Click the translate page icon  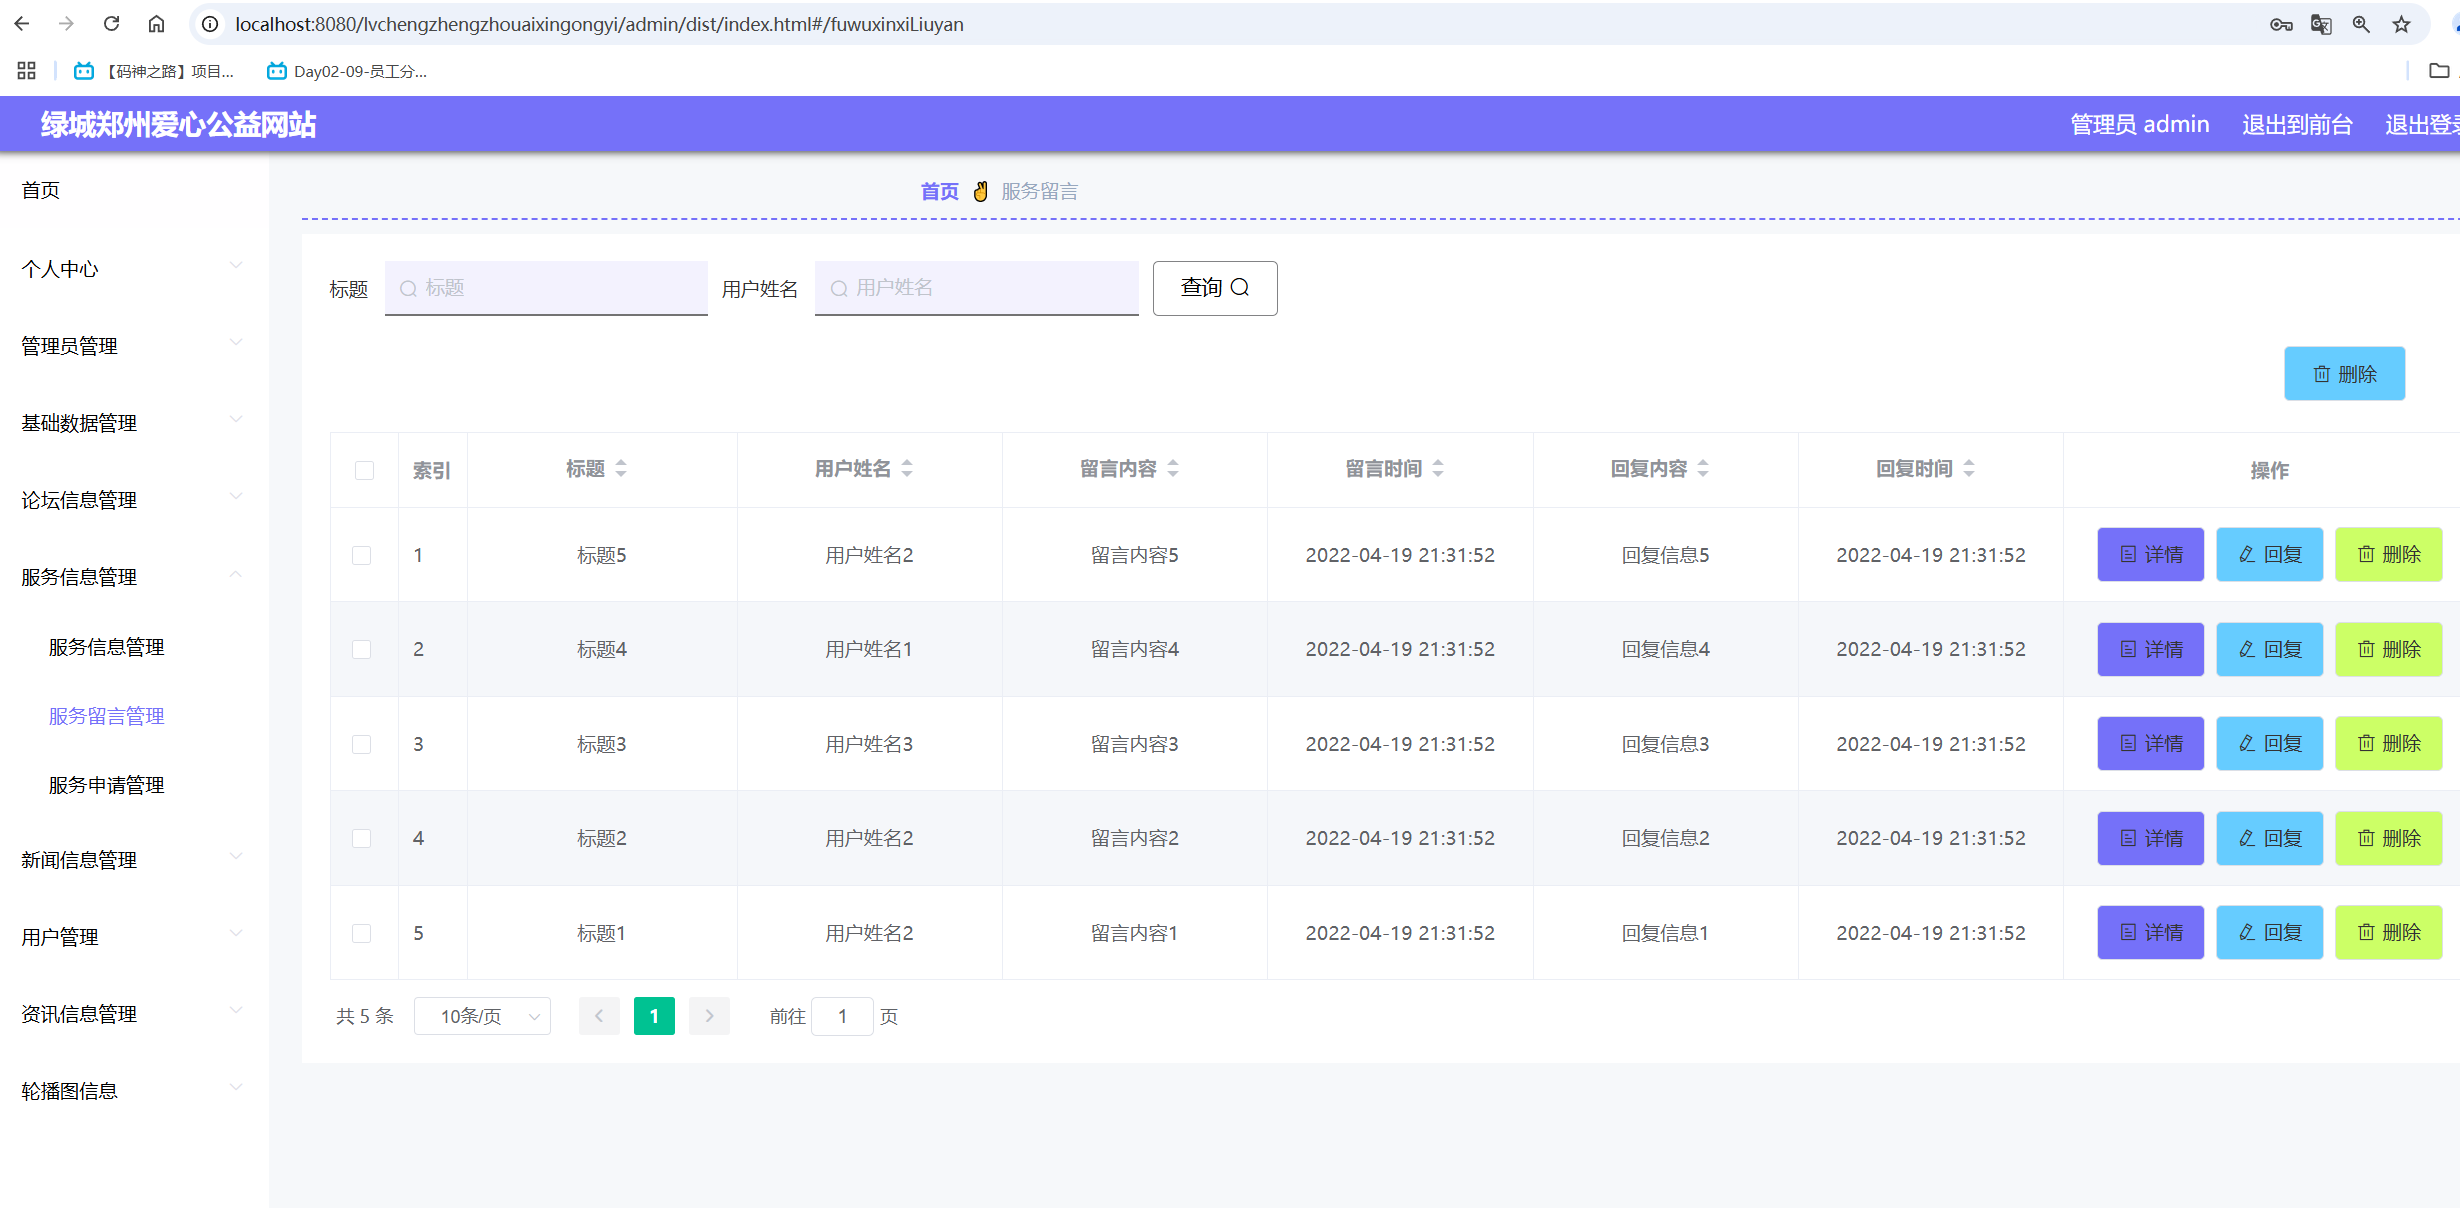[x=2321, y=24]
